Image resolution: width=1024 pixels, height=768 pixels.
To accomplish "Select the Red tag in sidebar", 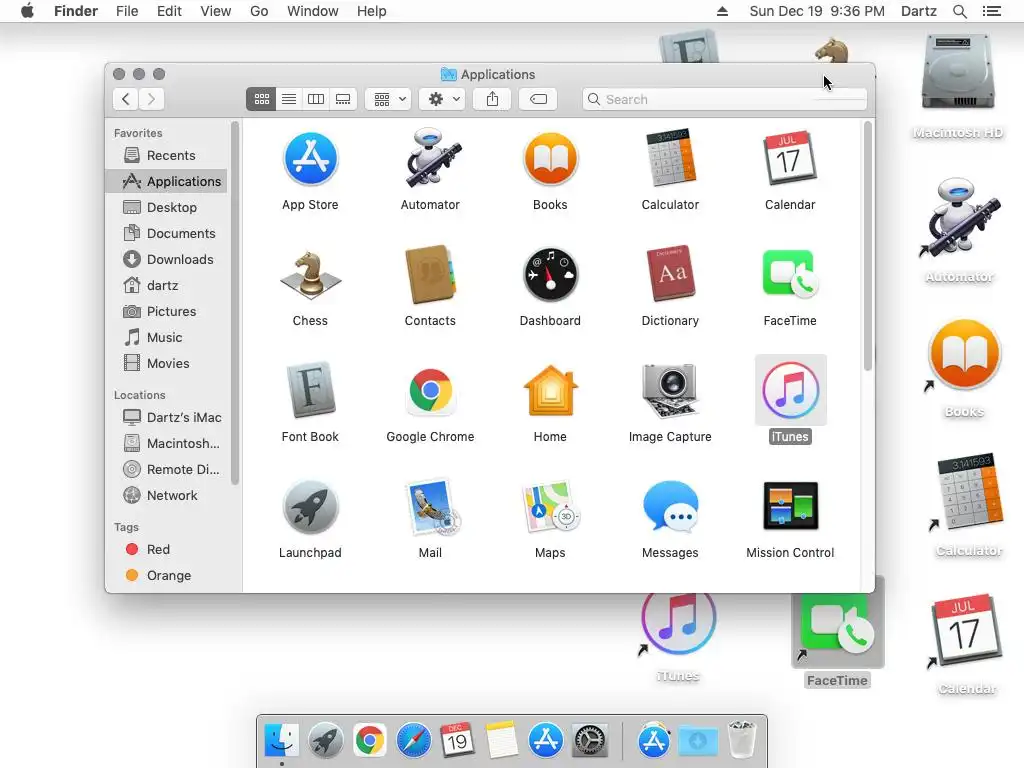I will click(167, 550).
